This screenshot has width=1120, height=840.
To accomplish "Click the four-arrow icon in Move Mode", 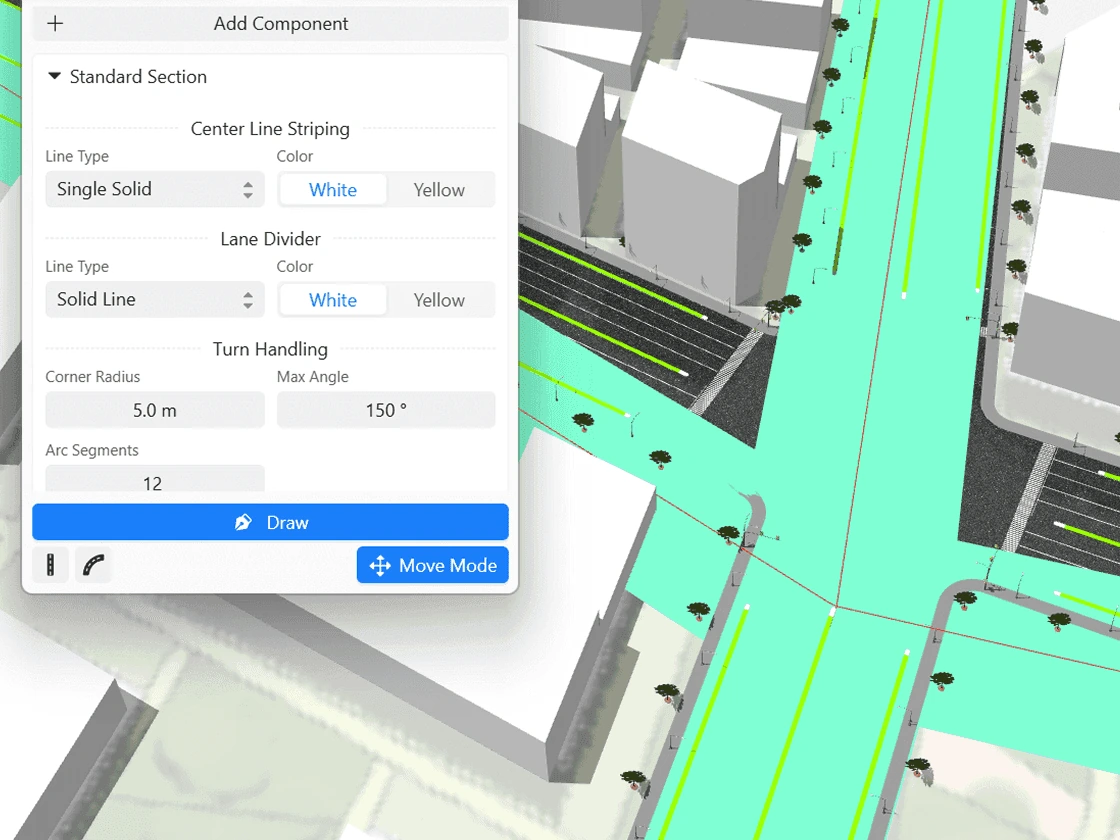I will coord(380,565).
